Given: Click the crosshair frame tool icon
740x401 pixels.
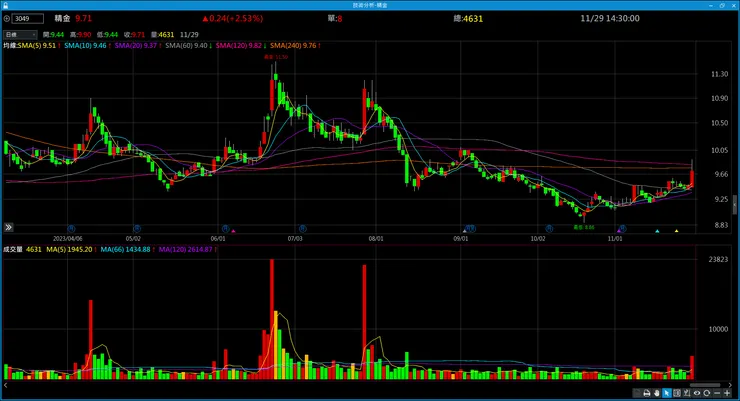Looking at the screenshot, I should (x=677, y=393).
